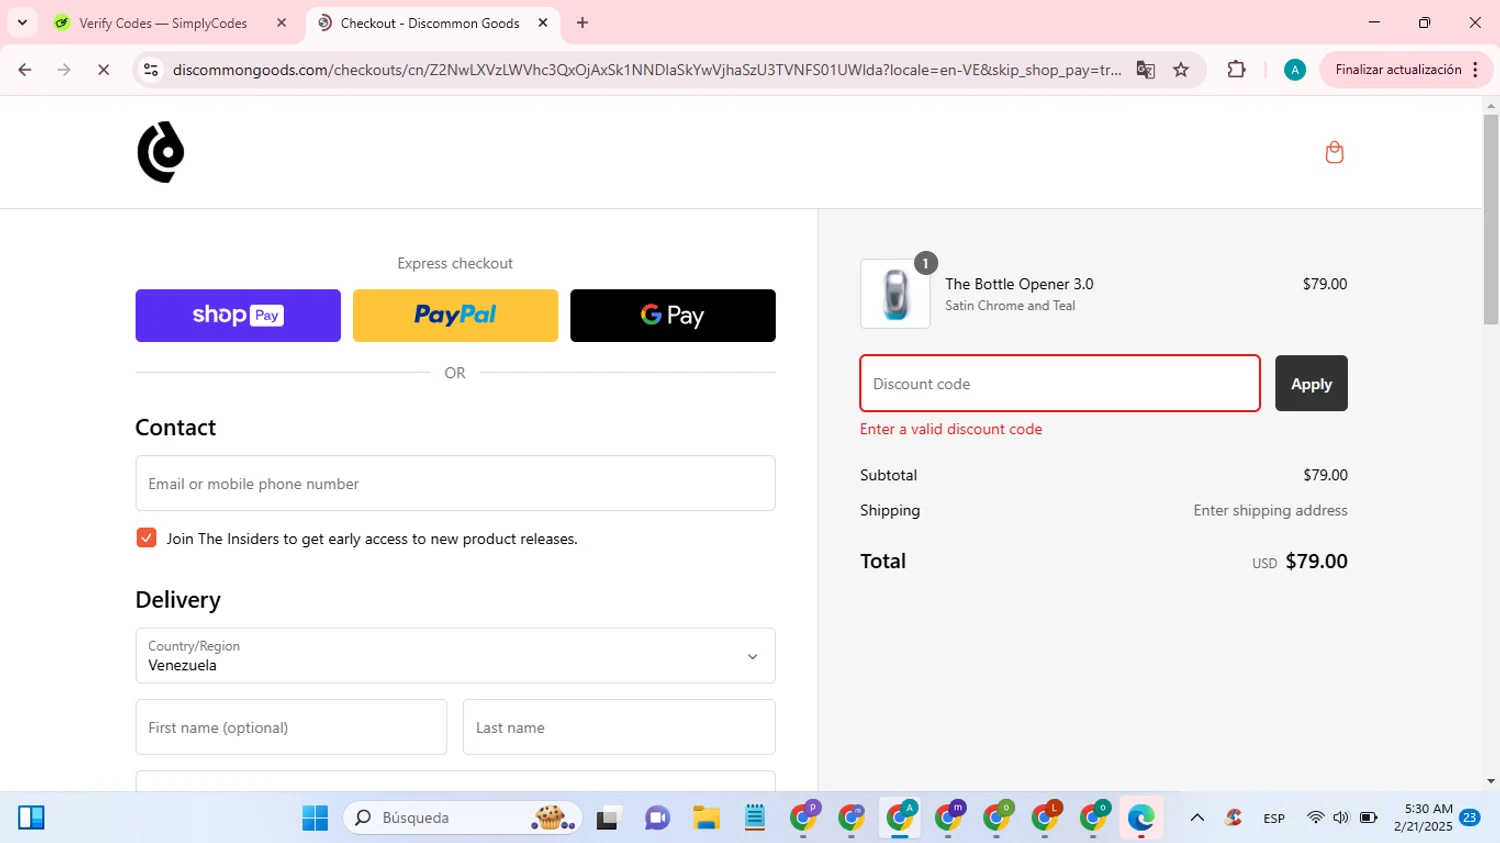
Task: Click the browser forward arrow
Action: coord(64,70)
